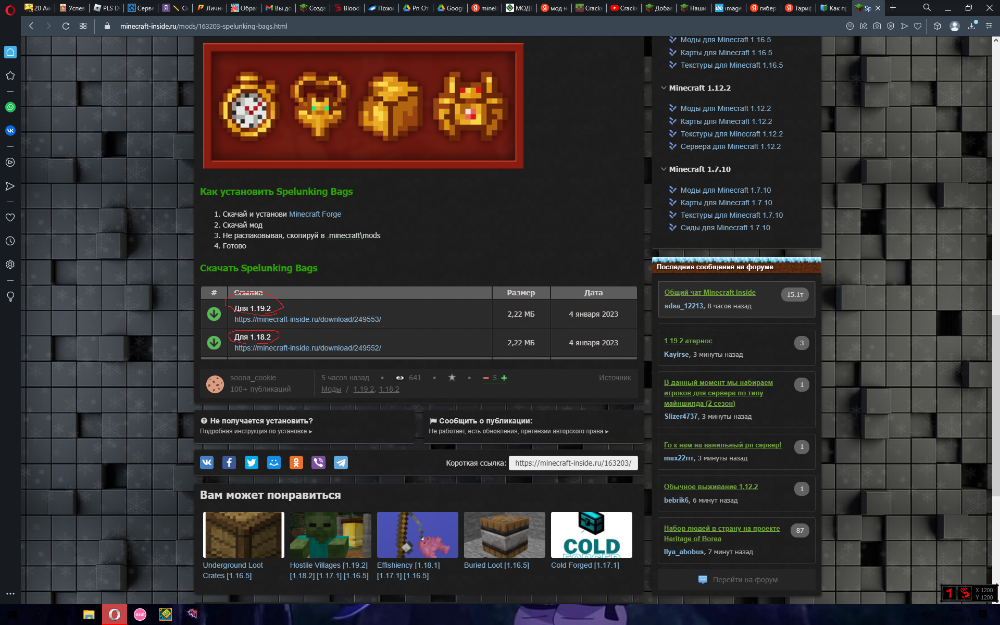Downvote the post with red minus
The width and height of the screenshot is (1000, 625).
click(x=485, y=378)
